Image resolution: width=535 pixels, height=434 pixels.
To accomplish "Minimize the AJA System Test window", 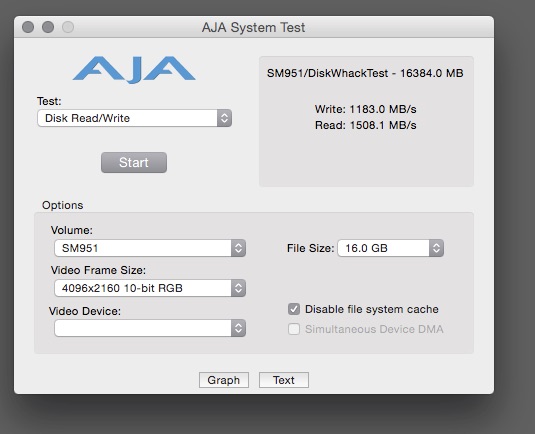I will coord(48,27).
